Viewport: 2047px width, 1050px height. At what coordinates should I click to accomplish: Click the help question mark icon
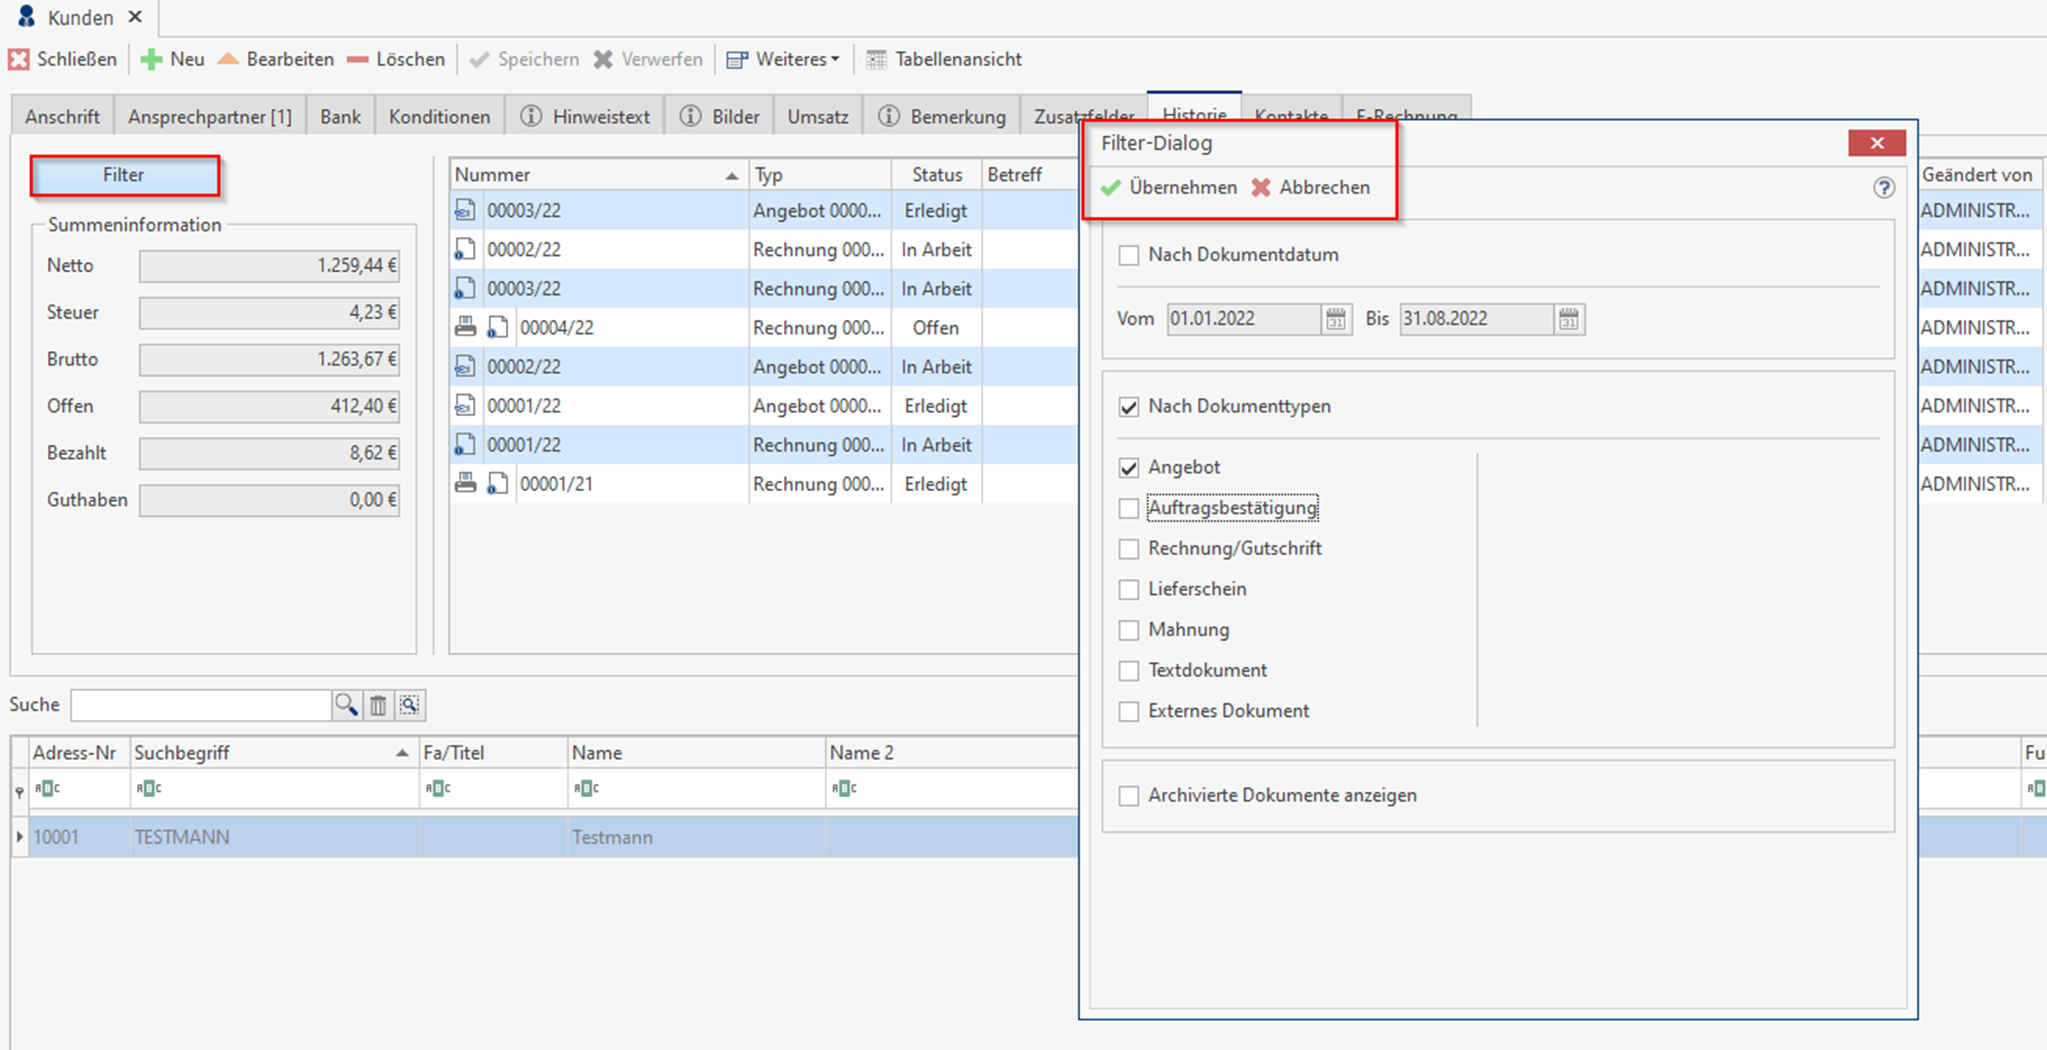pyautogui.click(x=1884, y=188)
